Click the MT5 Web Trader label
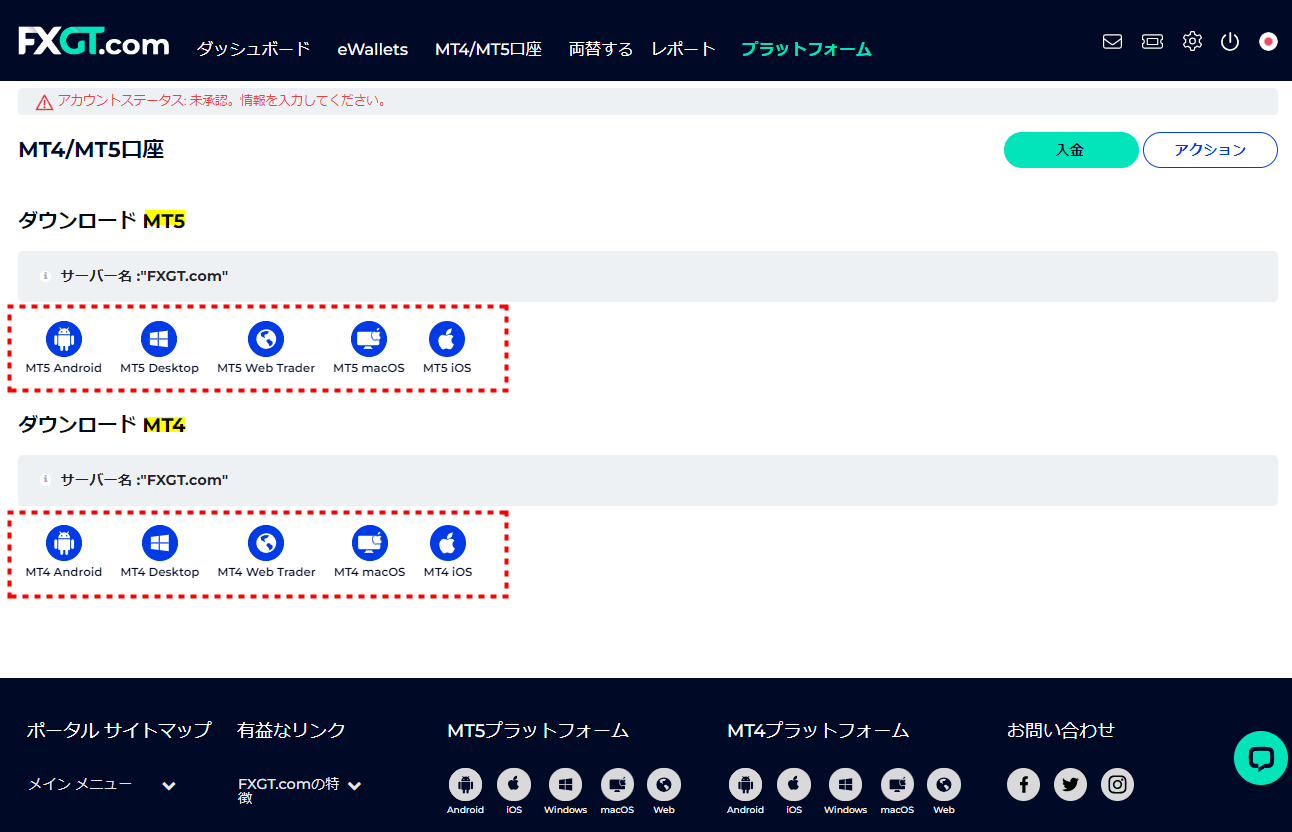 [266, 368]
